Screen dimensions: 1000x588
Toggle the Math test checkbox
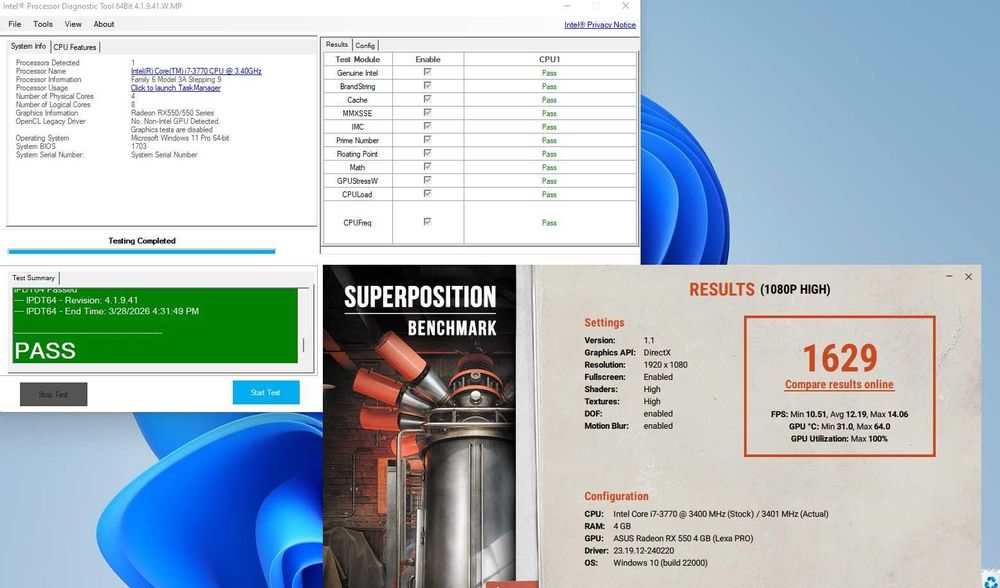click(427, 166)
